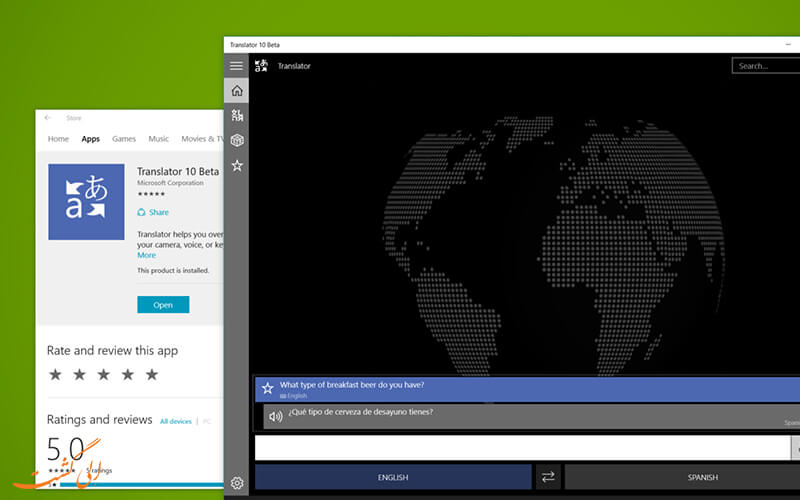Open Translator settings gear icon
Screen dimensions: 800x500
pos(237,483)
